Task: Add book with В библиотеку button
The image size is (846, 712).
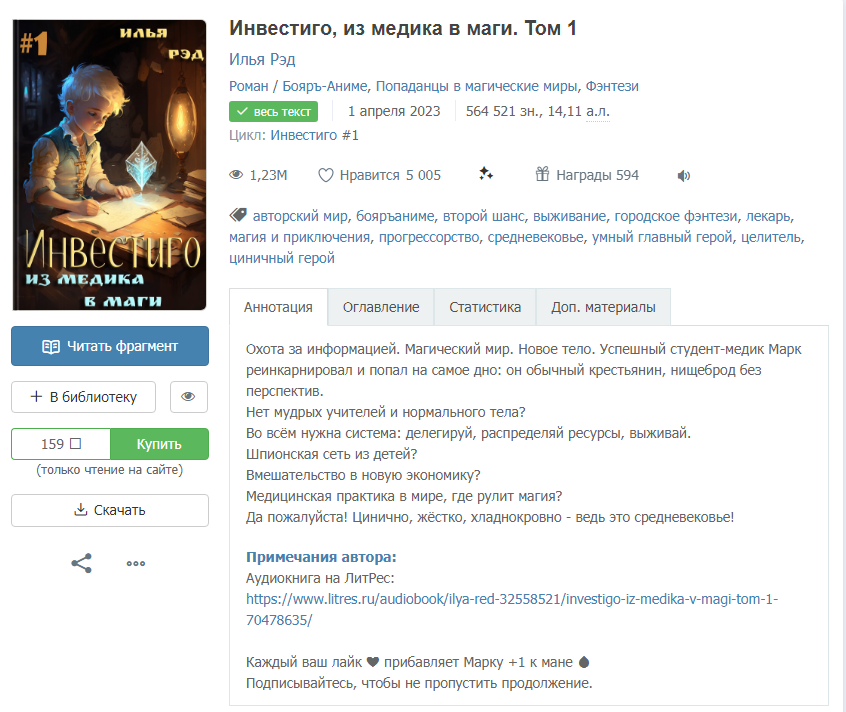Action: (x=84, y=397)
